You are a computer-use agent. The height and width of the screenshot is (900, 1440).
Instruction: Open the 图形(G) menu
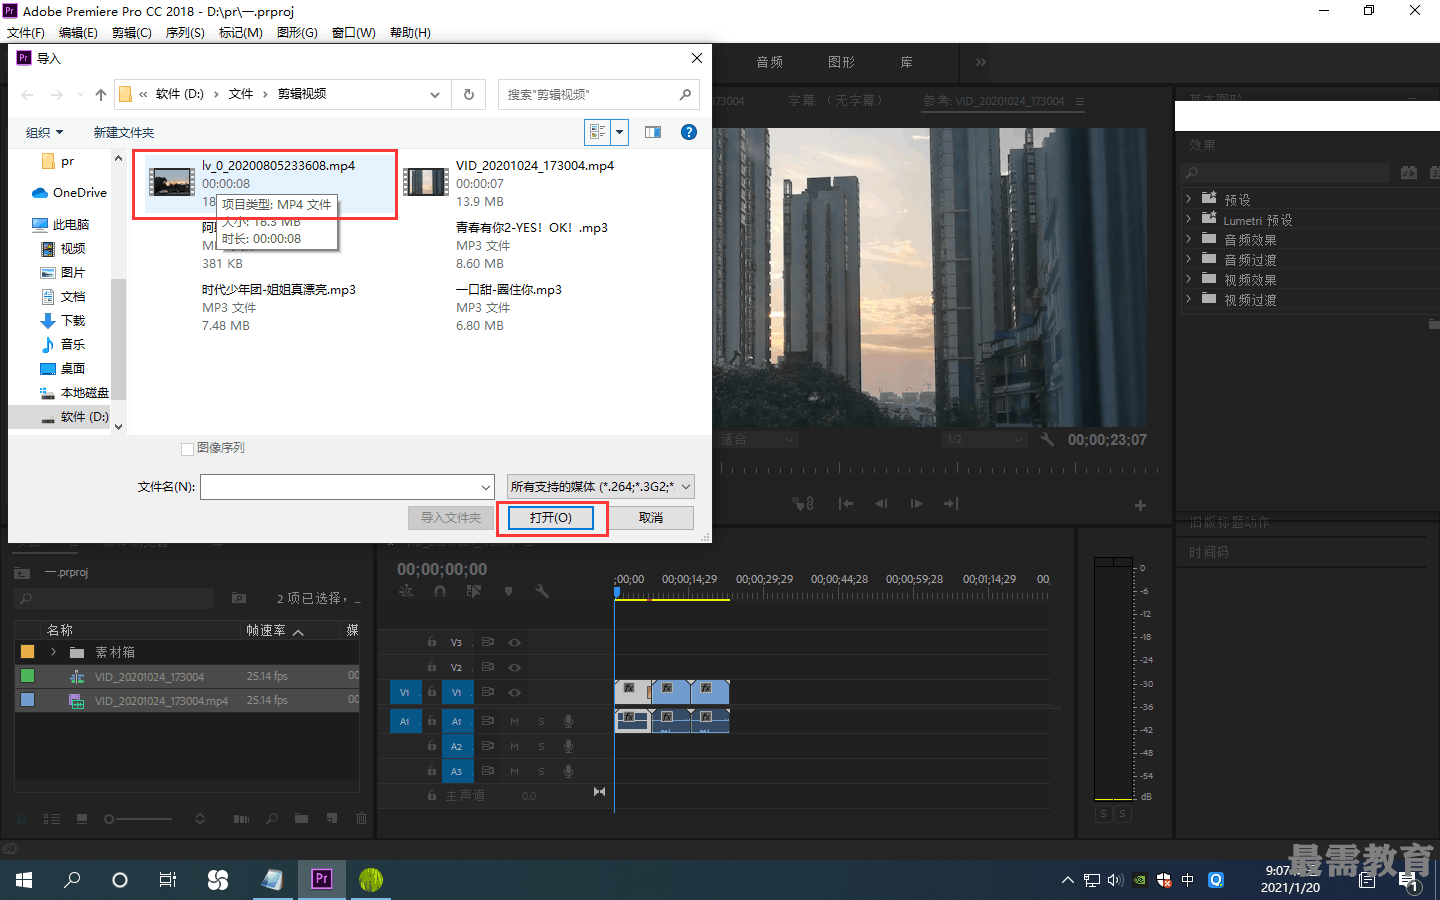tap(297, 33)
